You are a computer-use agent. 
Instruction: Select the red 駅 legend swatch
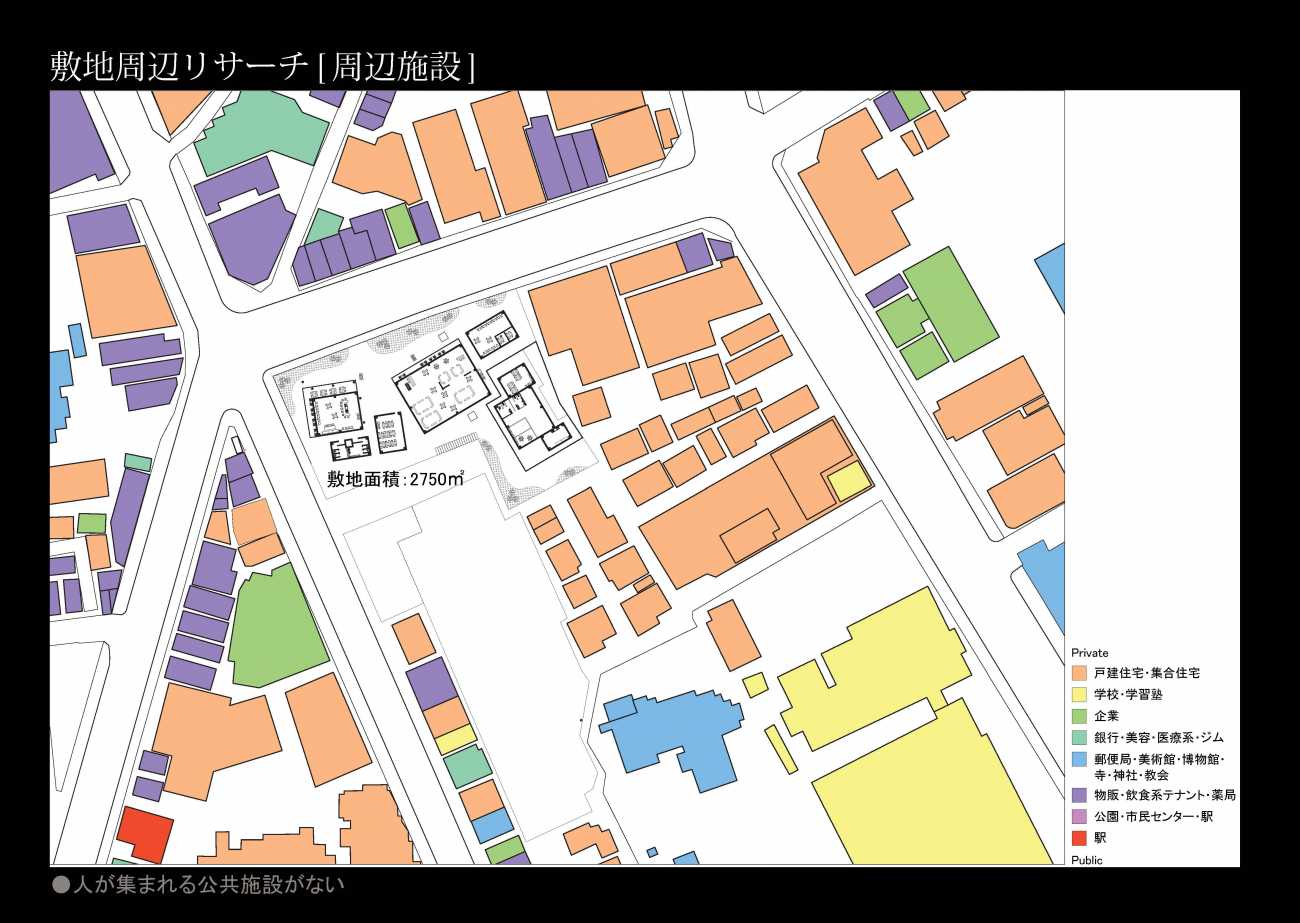[1079, 838]
